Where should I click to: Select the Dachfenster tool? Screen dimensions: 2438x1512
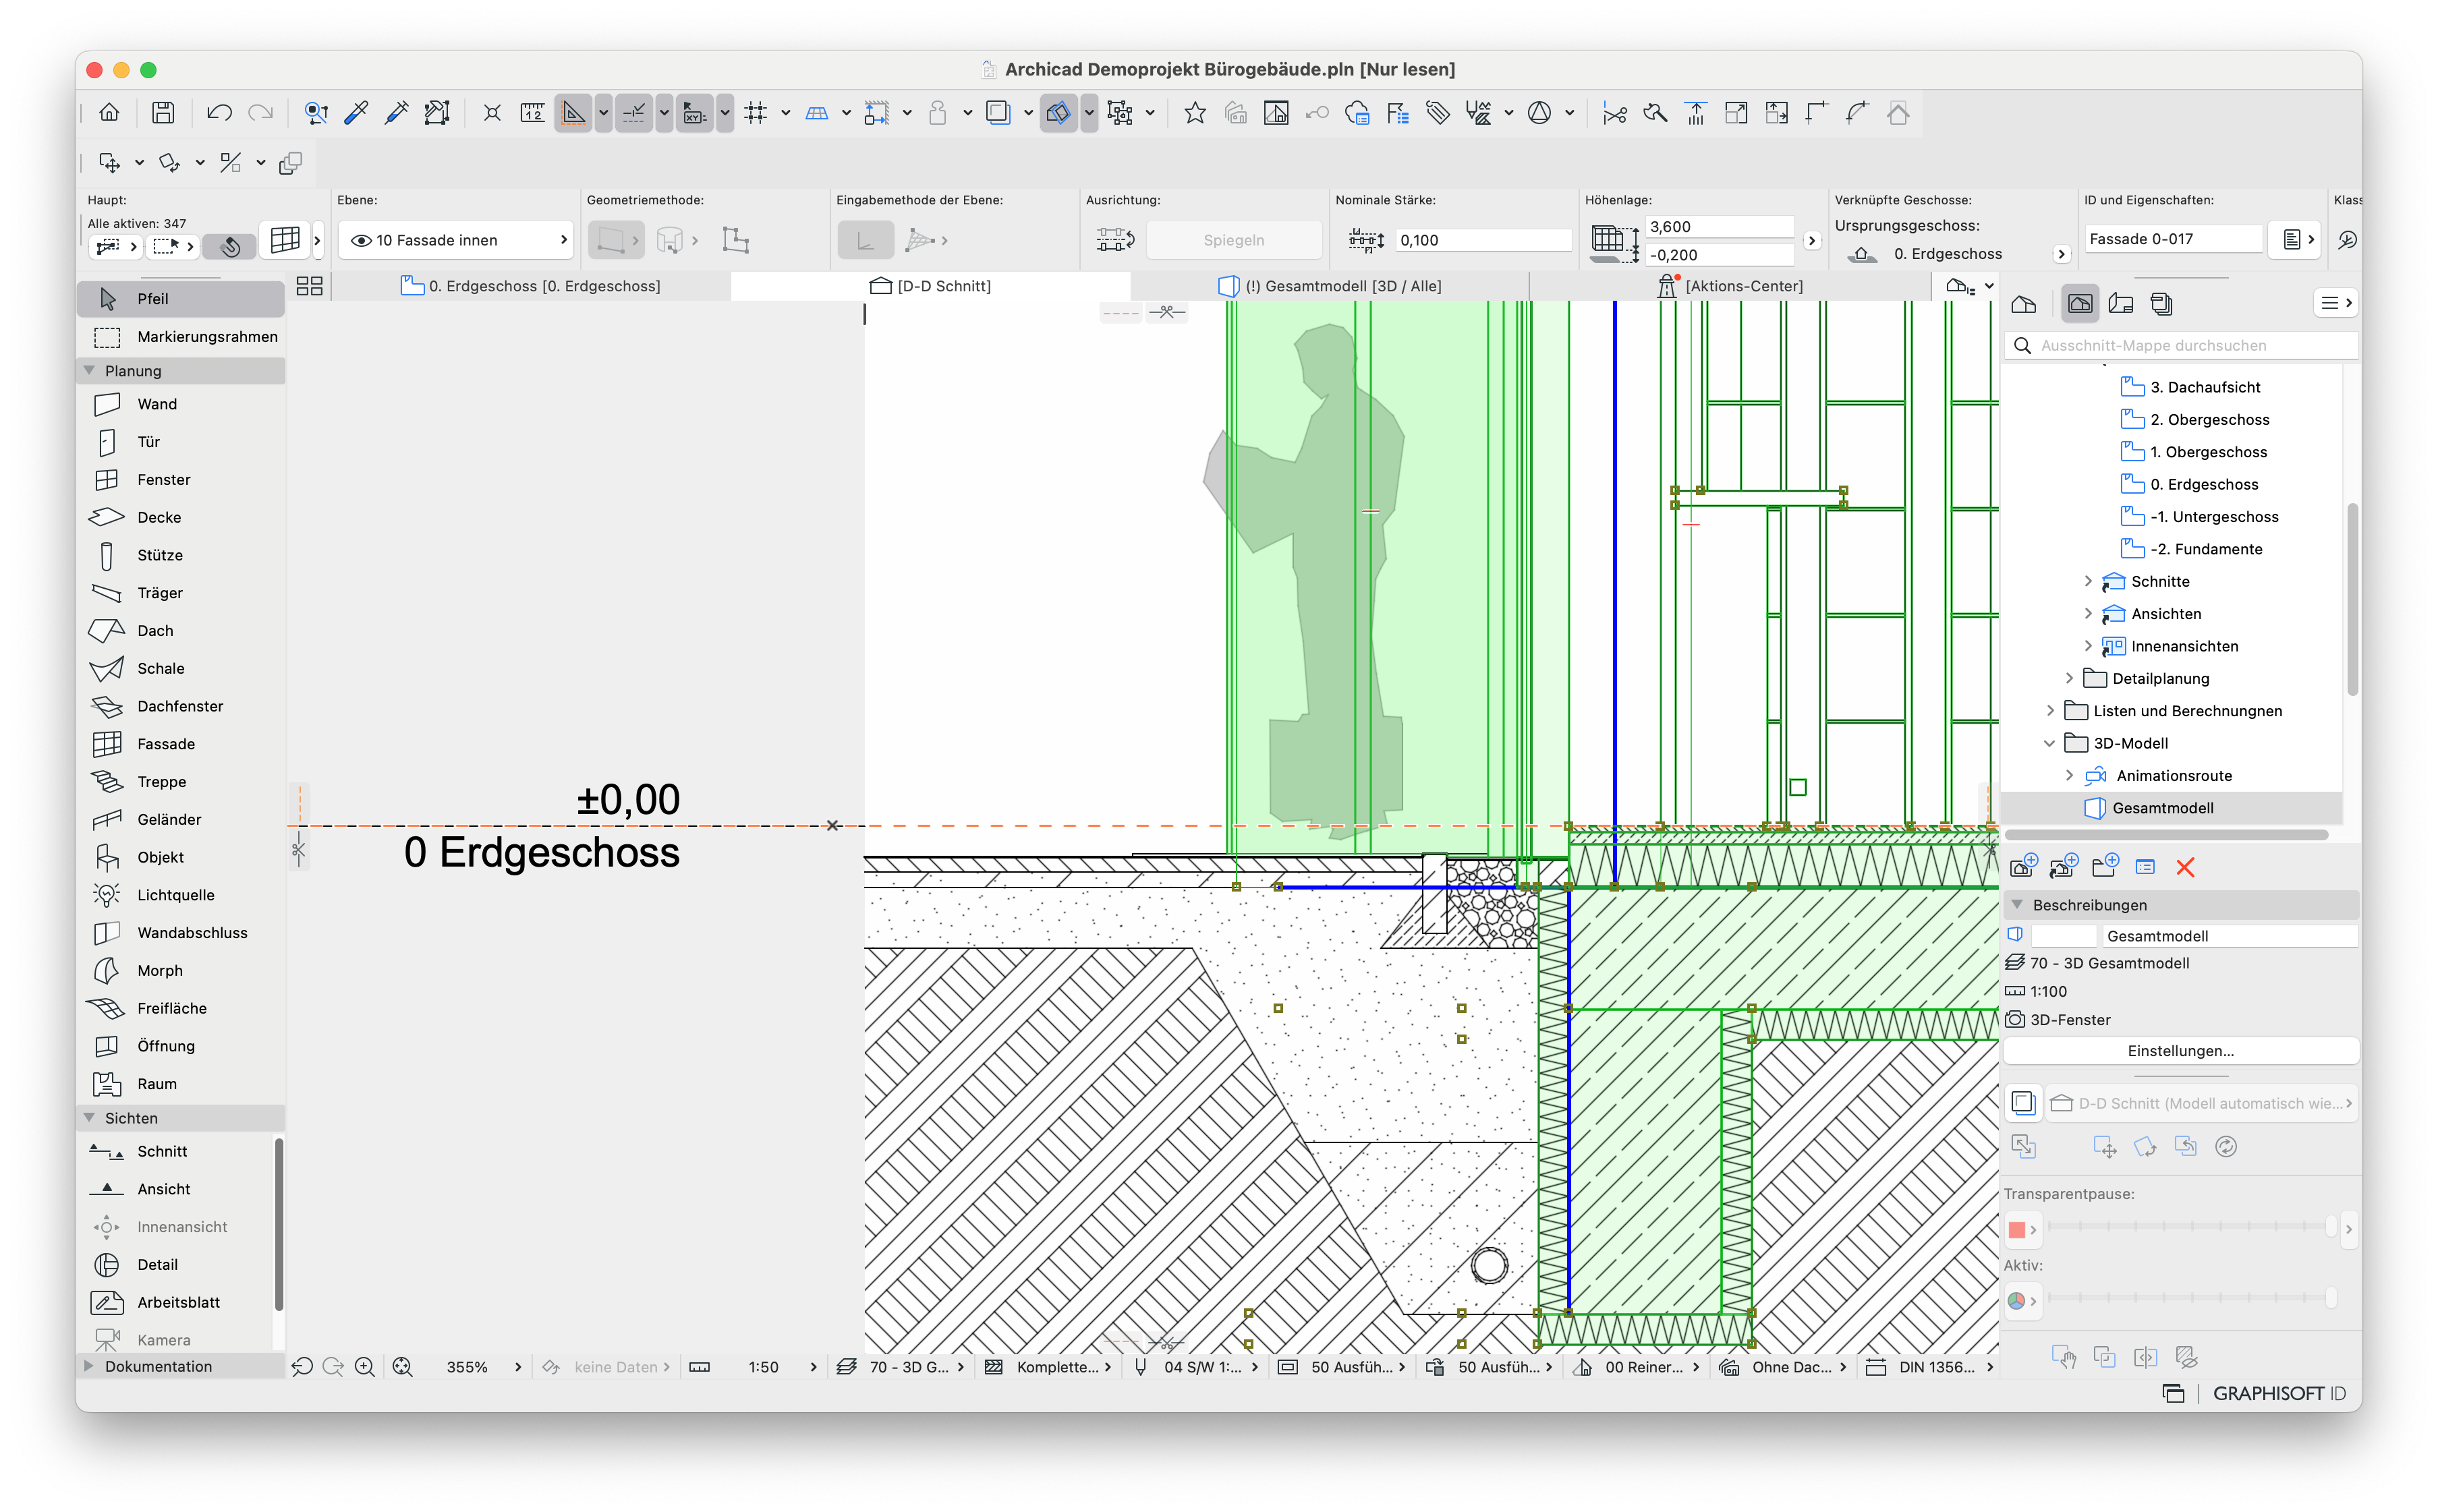click(x=180, y=706)
